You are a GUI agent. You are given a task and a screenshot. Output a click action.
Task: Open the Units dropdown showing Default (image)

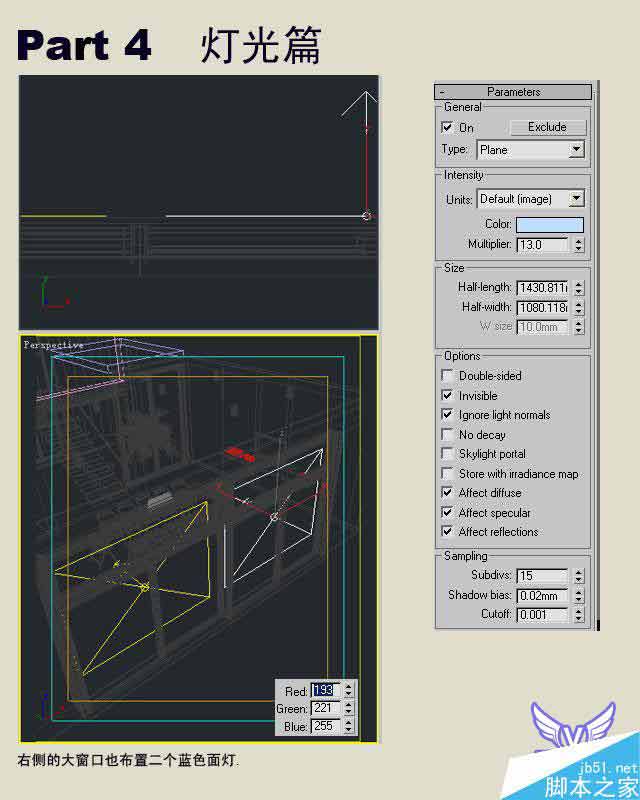click(x=531, y=198)
